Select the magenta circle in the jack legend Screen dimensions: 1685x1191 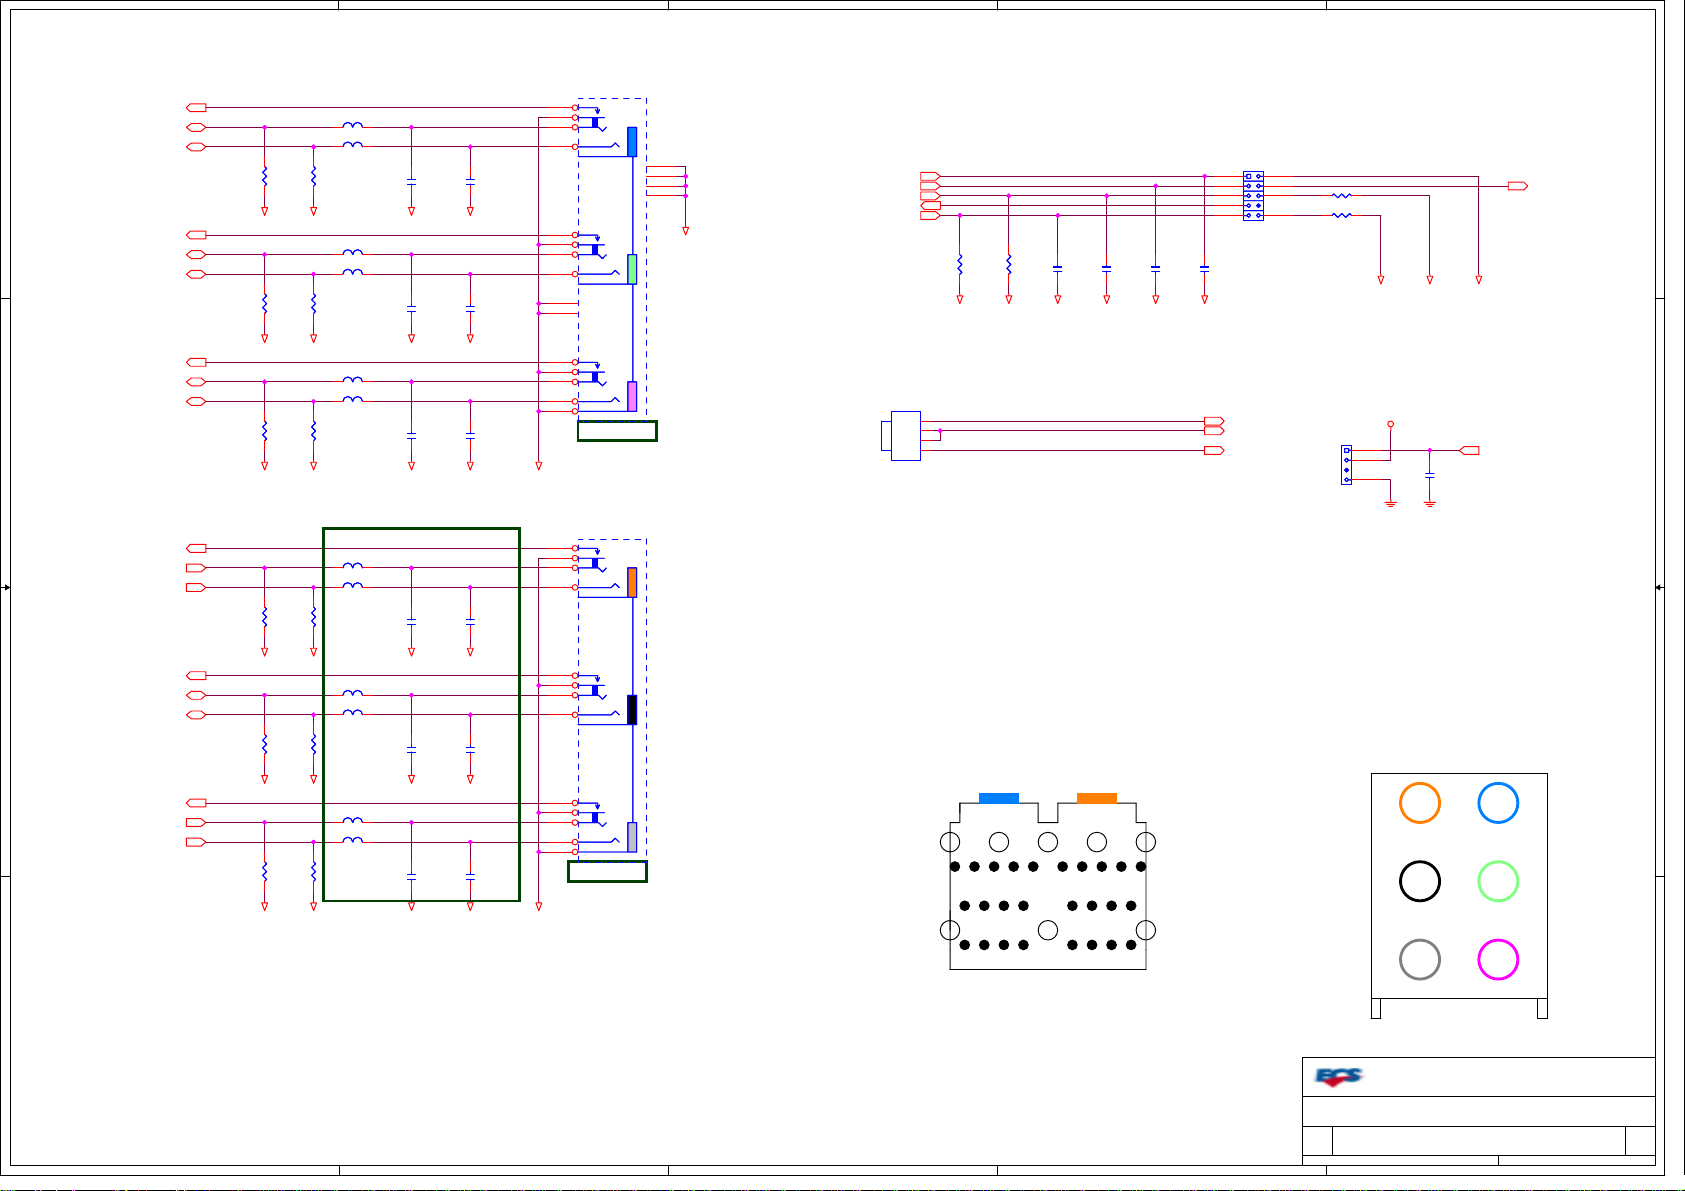click(1498, 959)
